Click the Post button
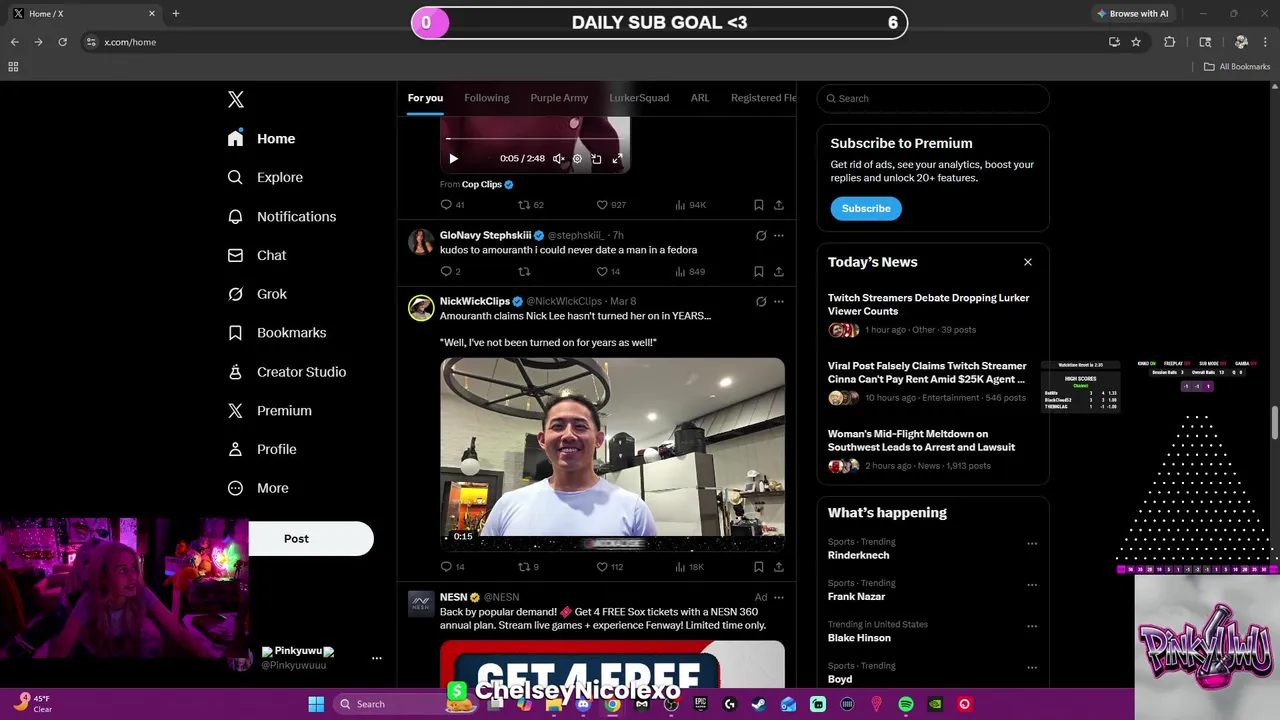The image size is (1280, 720). (311, 539)
